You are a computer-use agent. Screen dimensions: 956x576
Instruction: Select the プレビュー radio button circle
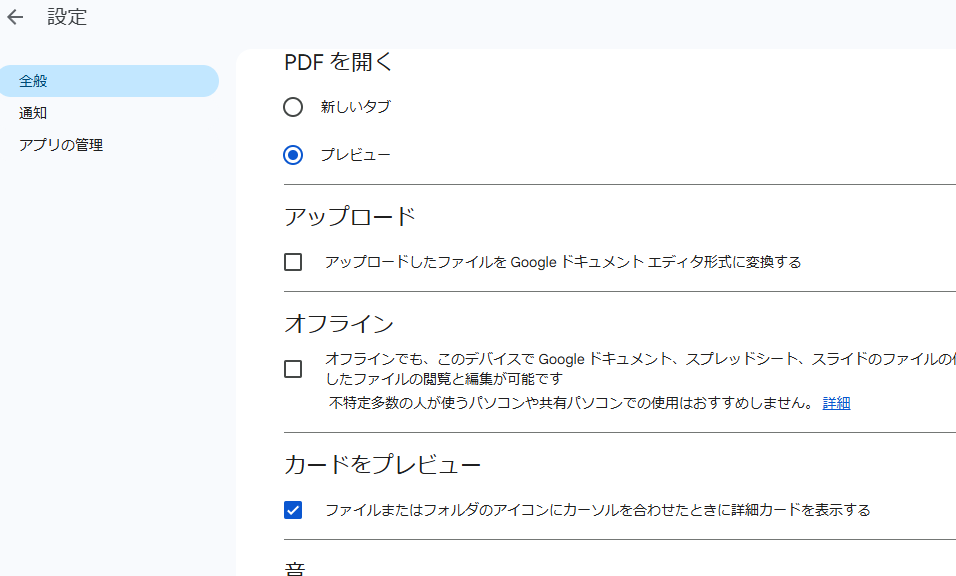(x=293, y=155)
